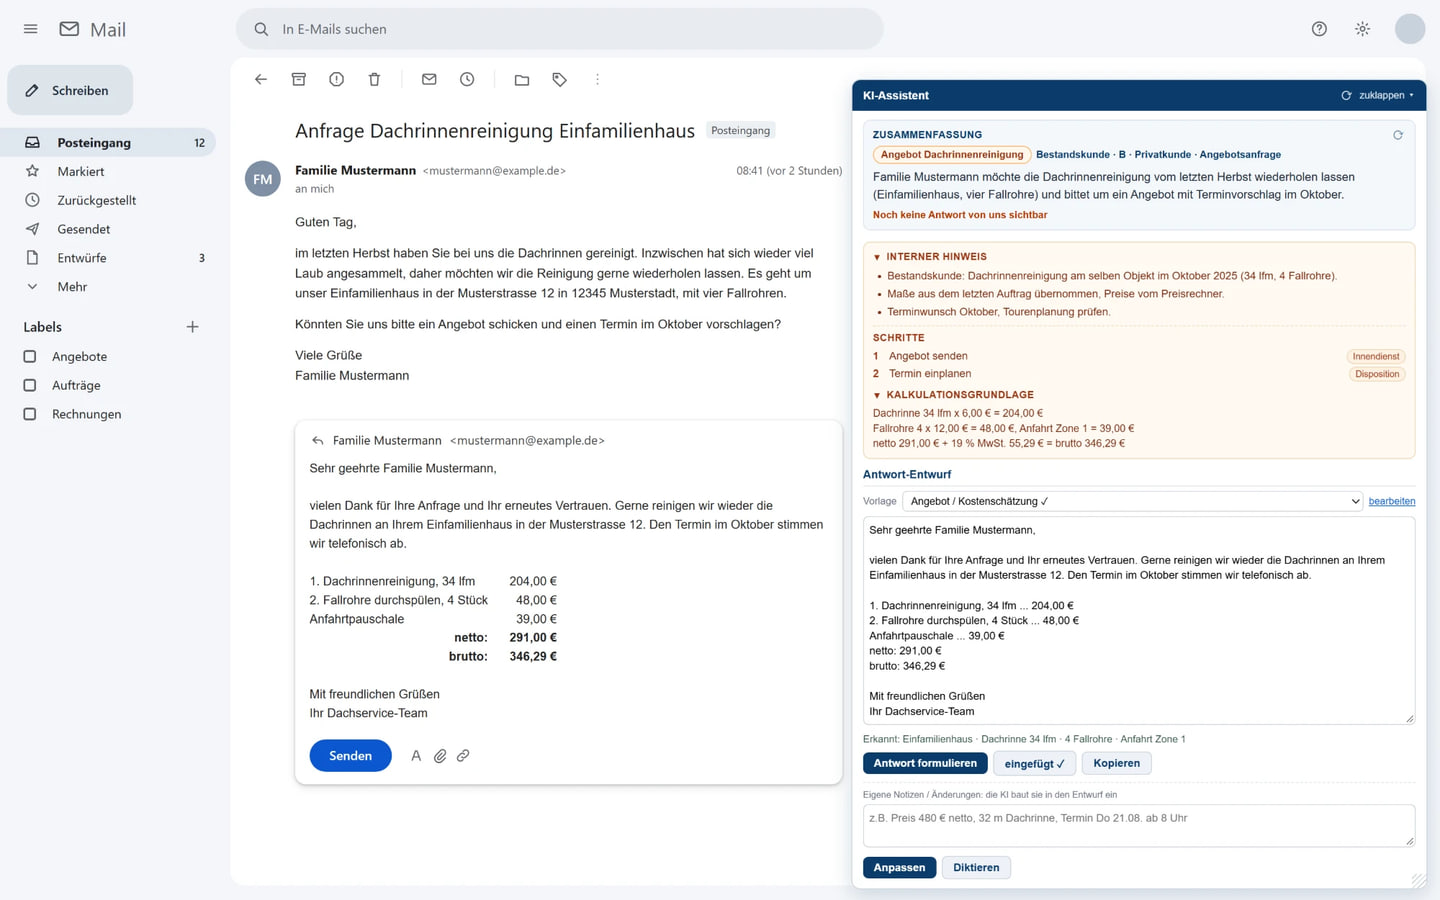Click the bearbeiten template link

(x=1392, y=501)
